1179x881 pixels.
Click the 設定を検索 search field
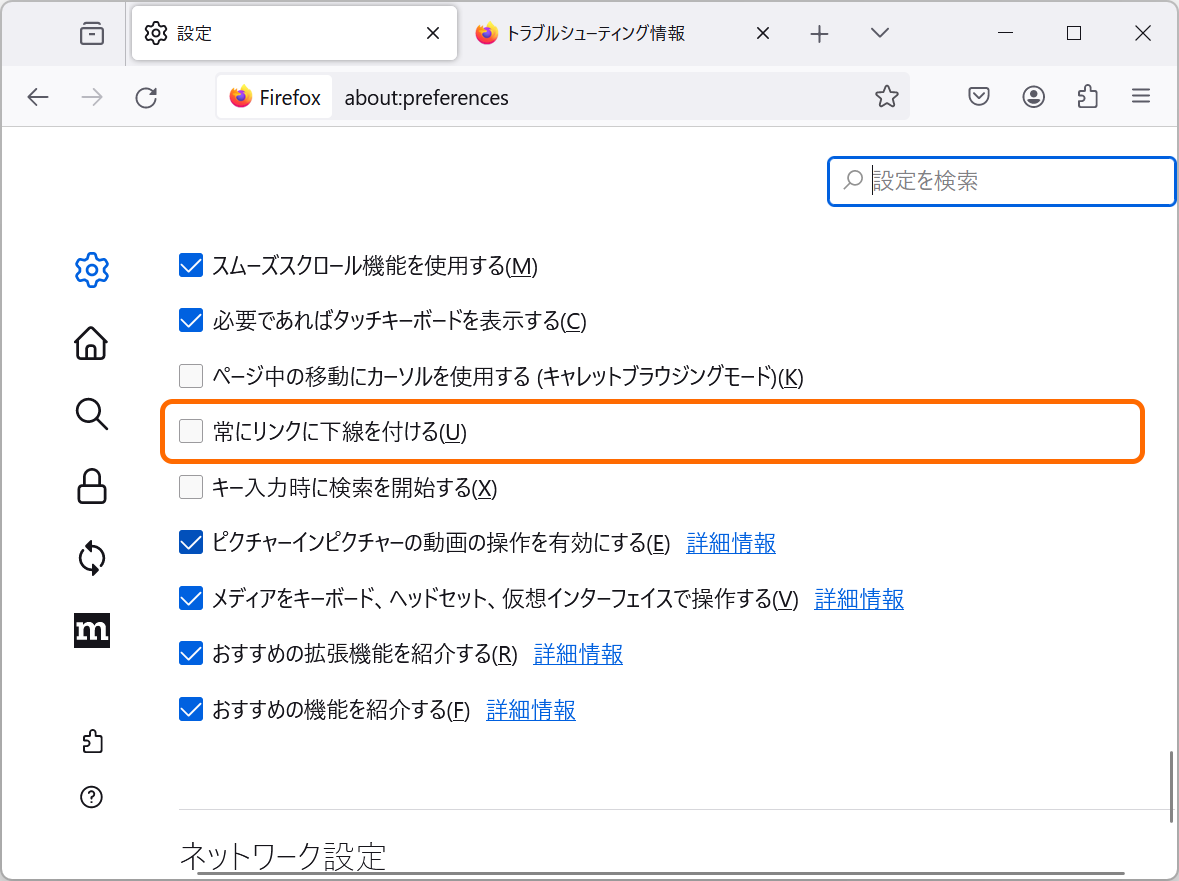(x=1000, y=181)
